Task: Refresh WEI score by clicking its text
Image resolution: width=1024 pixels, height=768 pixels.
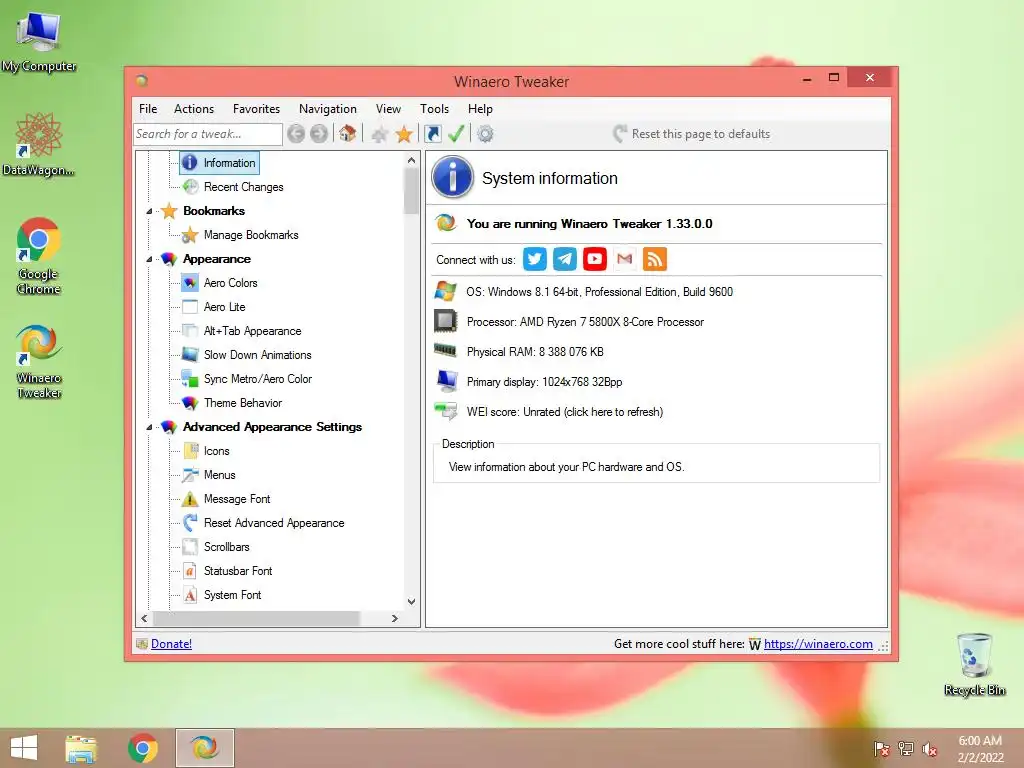Action: click(x=564, y=412)
